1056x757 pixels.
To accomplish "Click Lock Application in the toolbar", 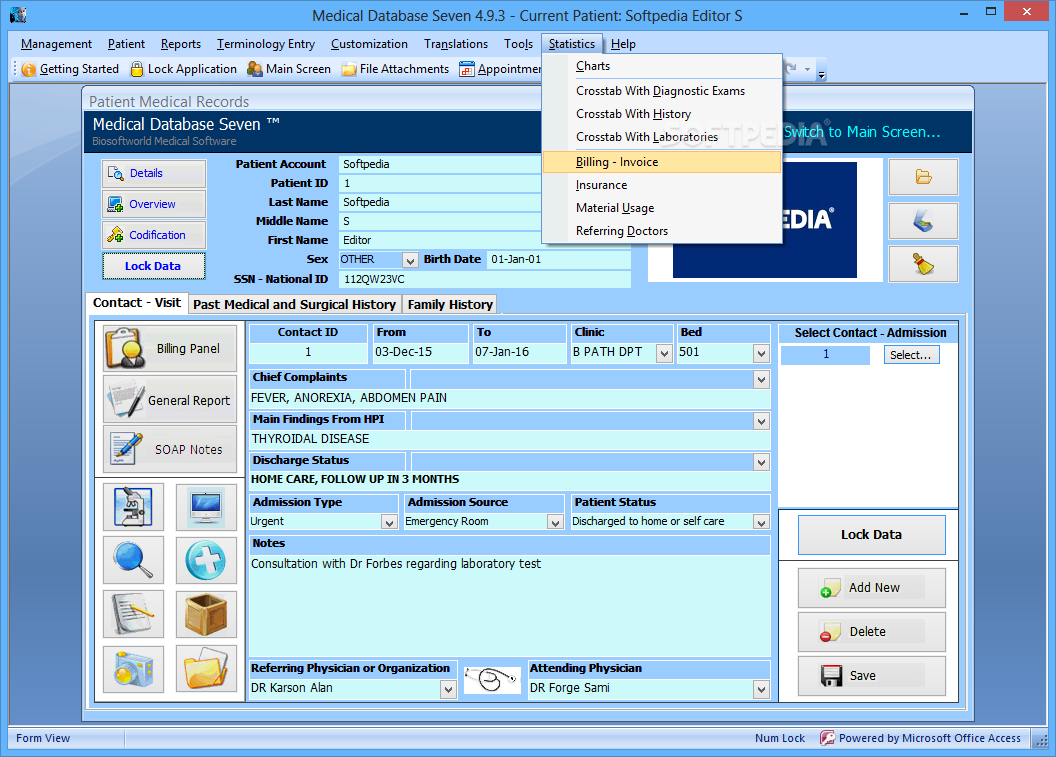I will tap(183, 69).
